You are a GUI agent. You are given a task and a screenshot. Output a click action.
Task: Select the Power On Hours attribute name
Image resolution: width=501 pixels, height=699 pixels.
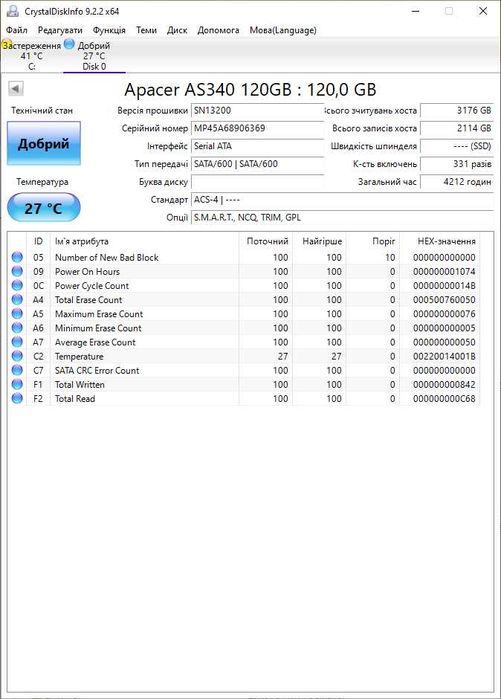(x=87, y=271)
